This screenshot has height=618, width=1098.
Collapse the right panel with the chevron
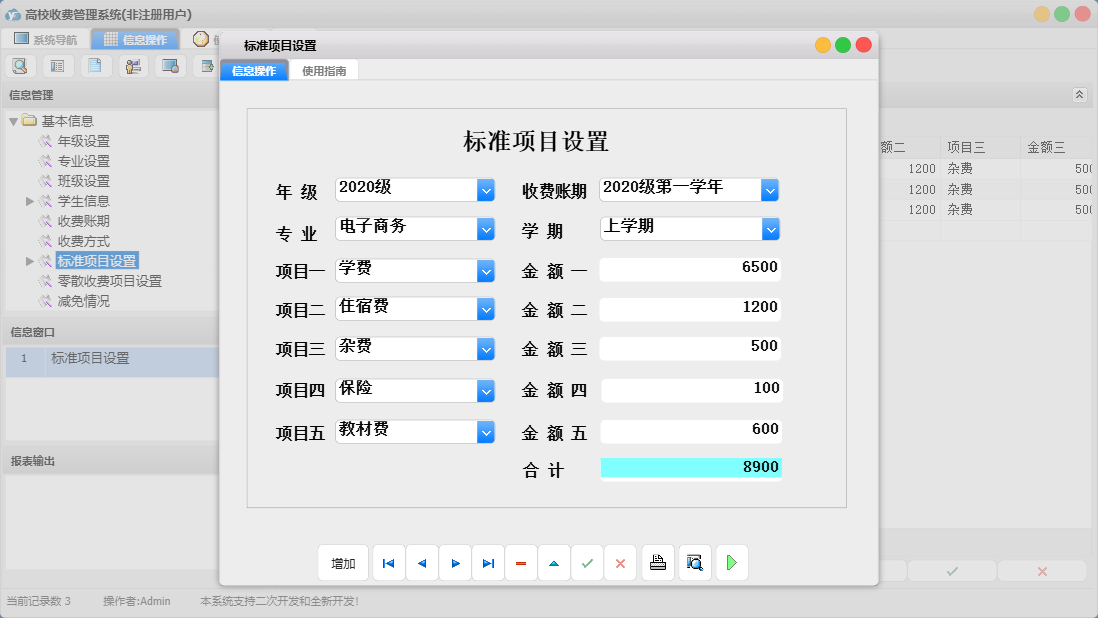point(1080,94)
